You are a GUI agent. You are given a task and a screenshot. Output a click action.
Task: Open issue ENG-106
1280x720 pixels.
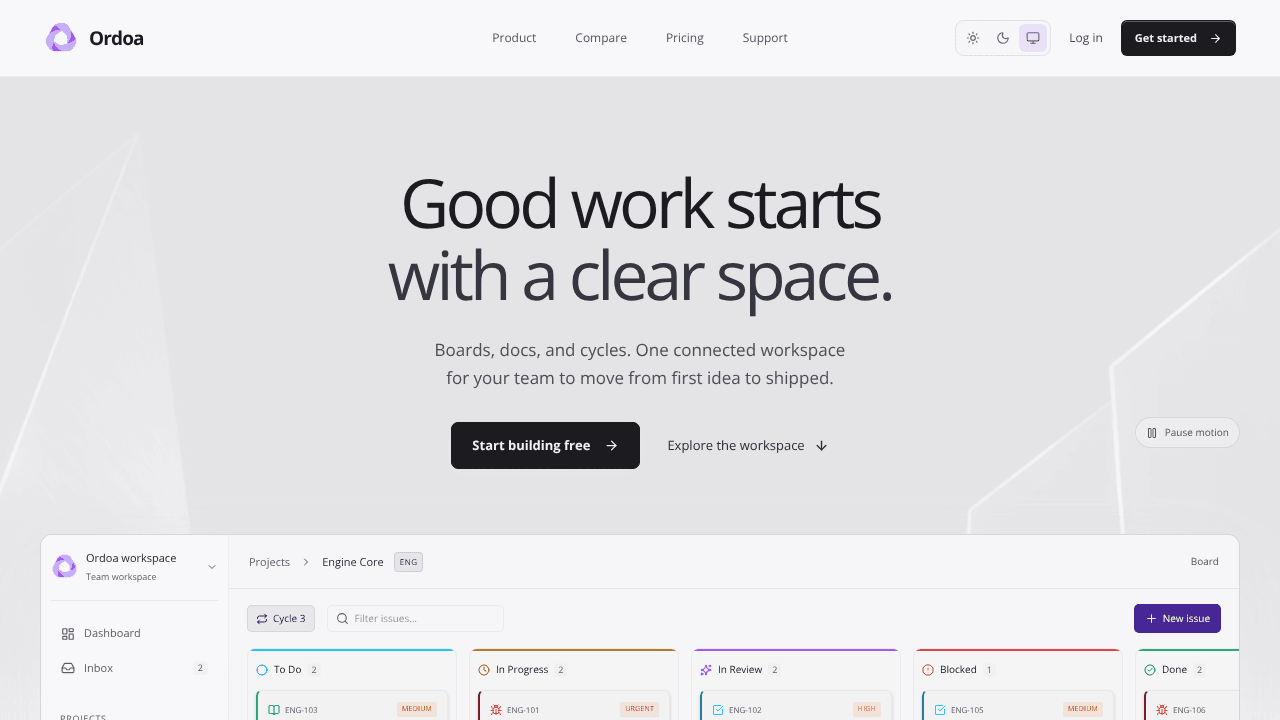pos(1192,705)
